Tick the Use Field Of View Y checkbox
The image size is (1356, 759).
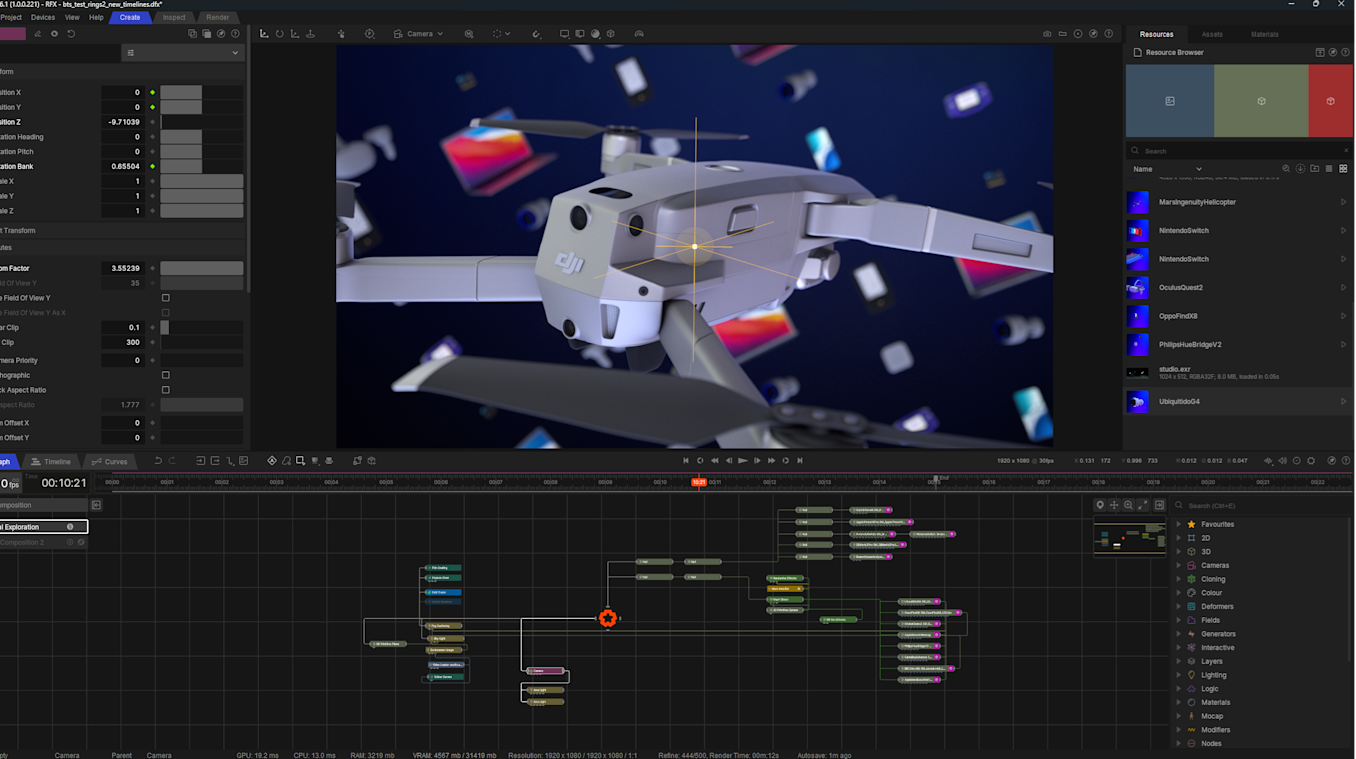(x=166, y=298)
